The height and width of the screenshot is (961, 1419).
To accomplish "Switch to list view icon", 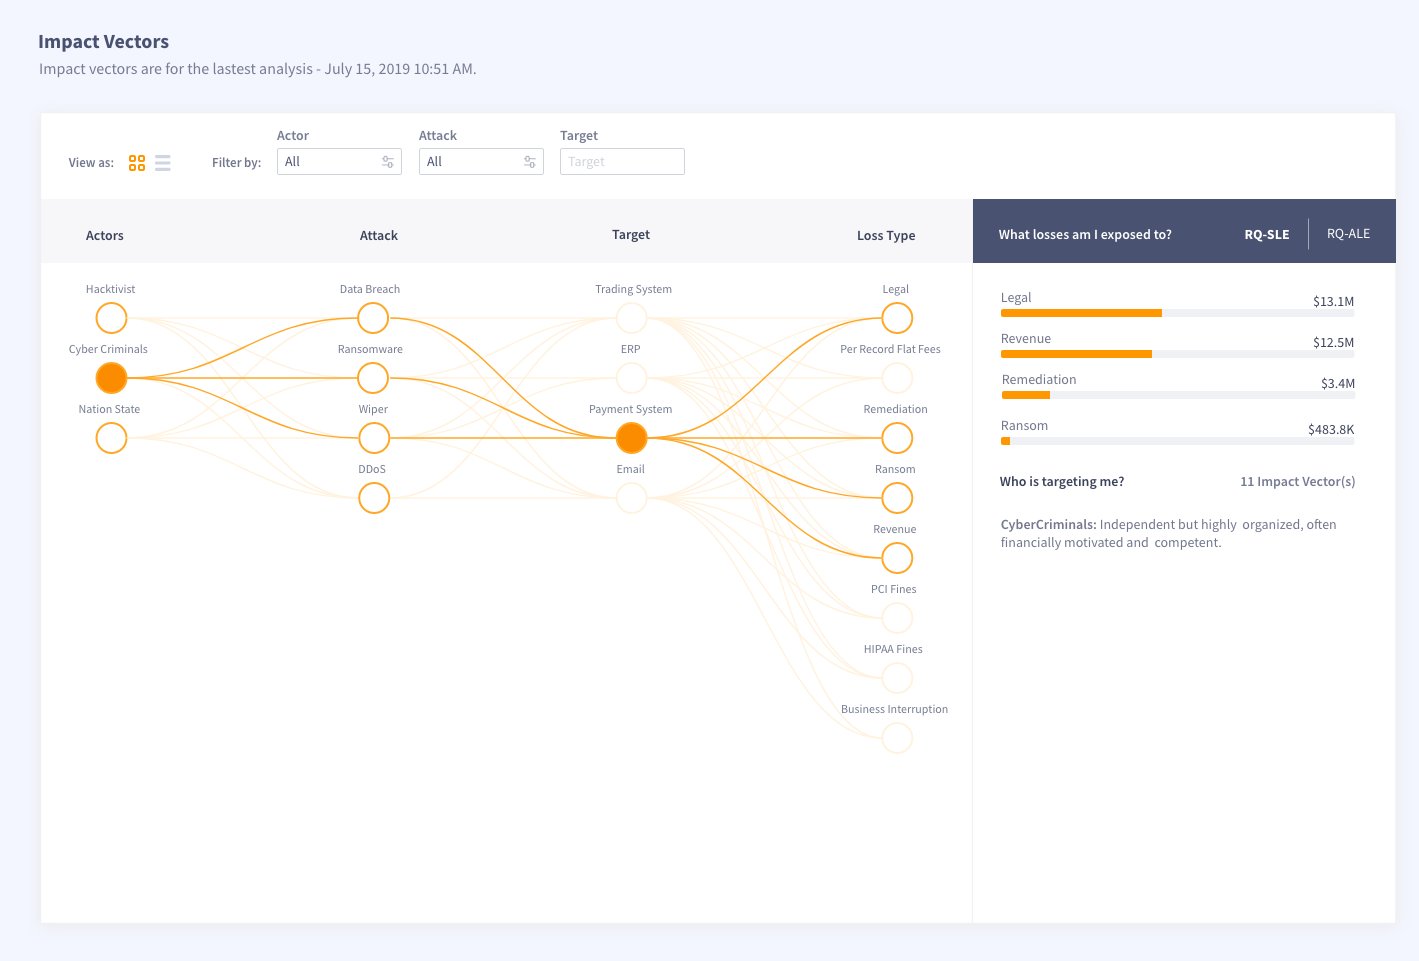I will [x=163, y=163].
